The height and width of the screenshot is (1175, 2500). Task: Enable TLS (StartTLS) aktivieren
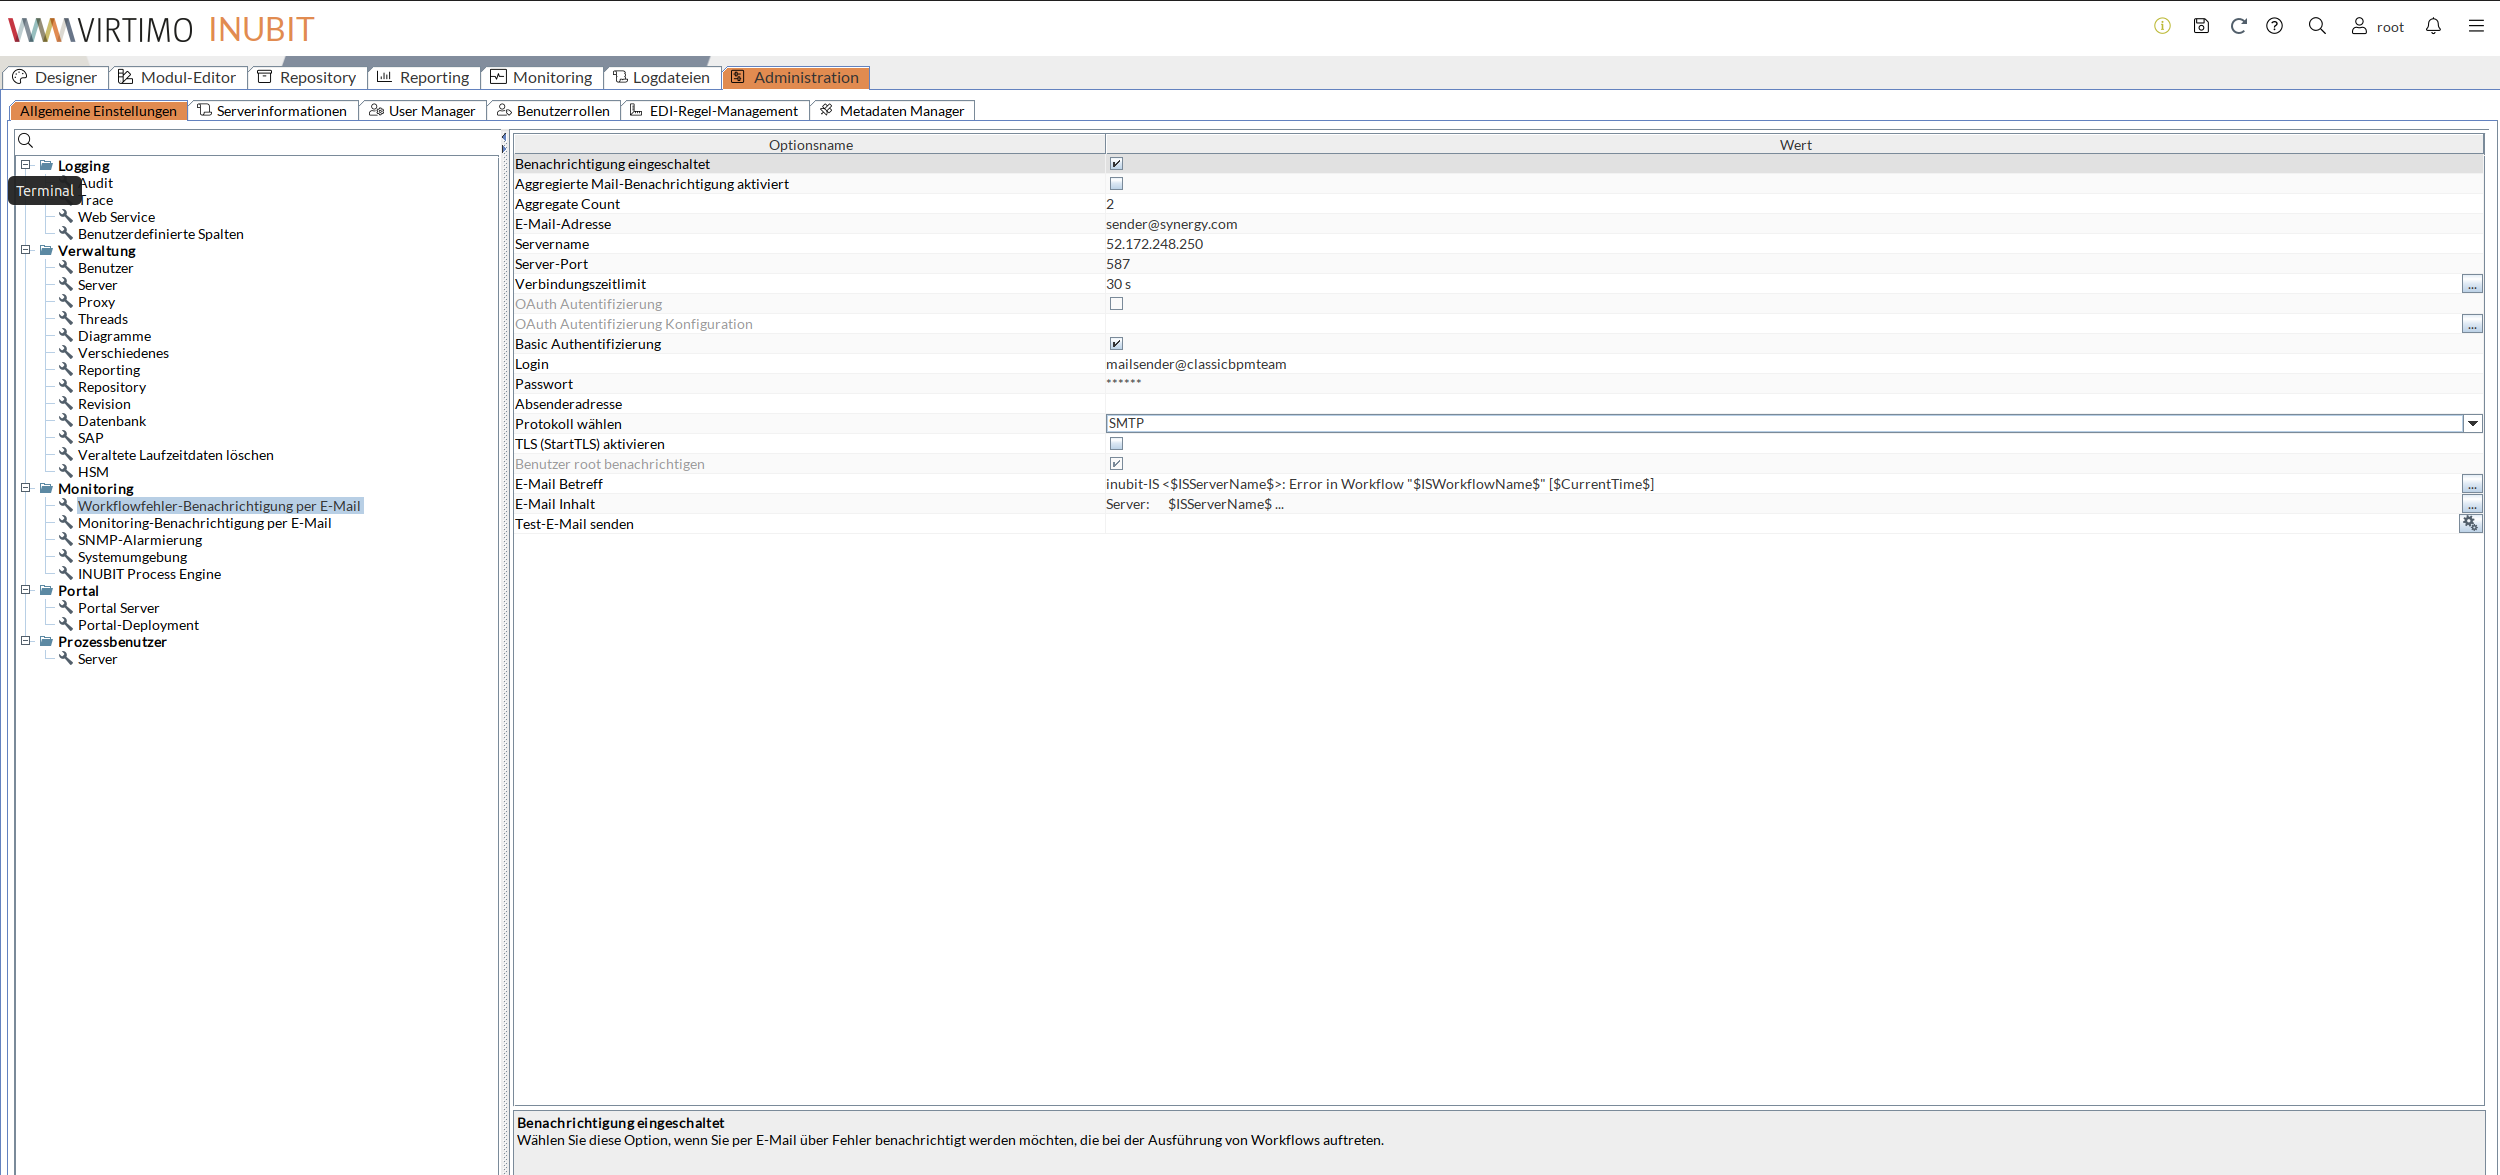tap(1117, 443)
